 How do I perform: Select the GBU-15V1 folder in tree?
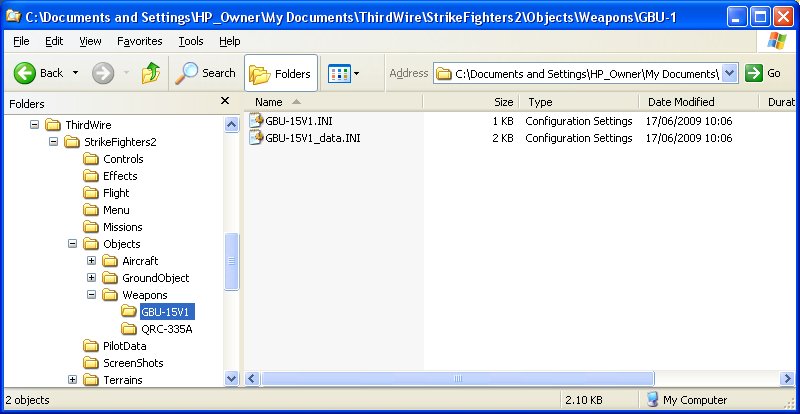point(158,312)
